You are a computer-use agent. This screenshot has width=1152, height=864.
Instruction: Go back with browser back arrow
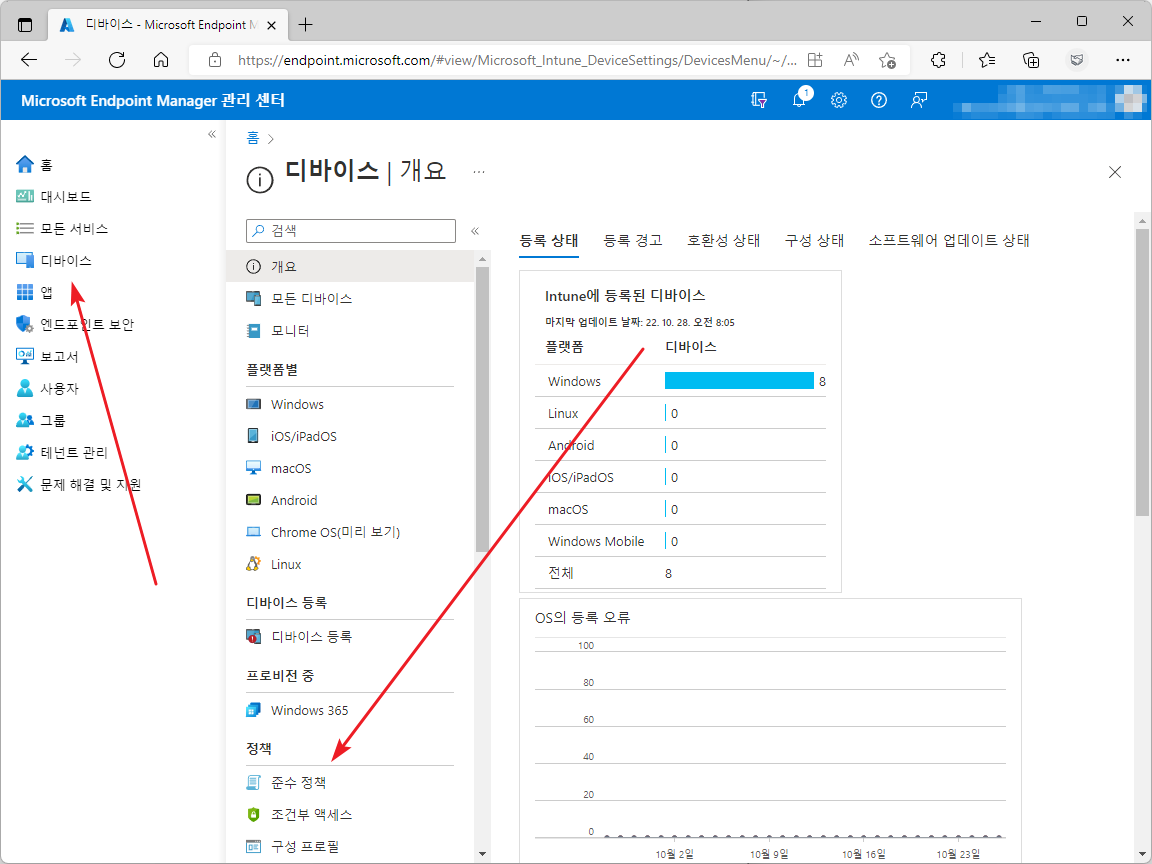coord(29,60)
